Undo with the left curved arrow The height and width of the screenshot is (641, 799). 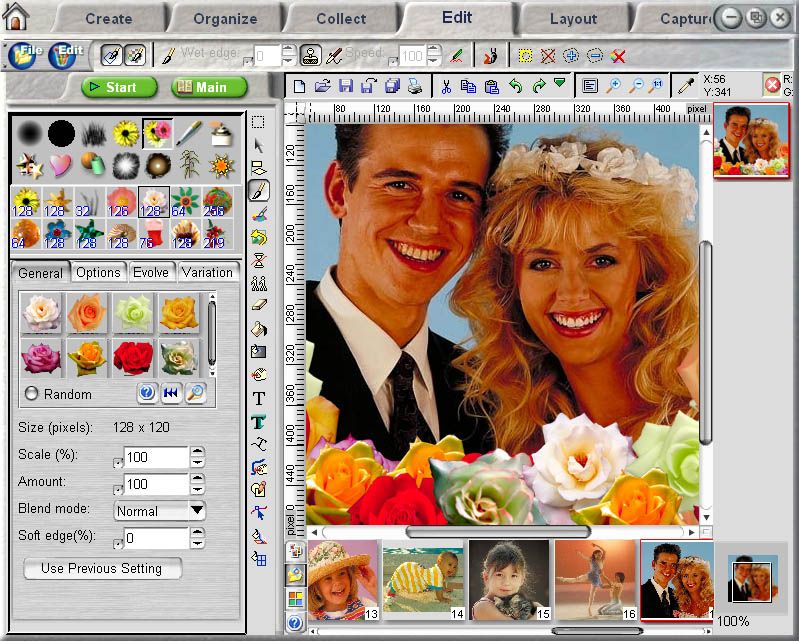click(515, 86)
